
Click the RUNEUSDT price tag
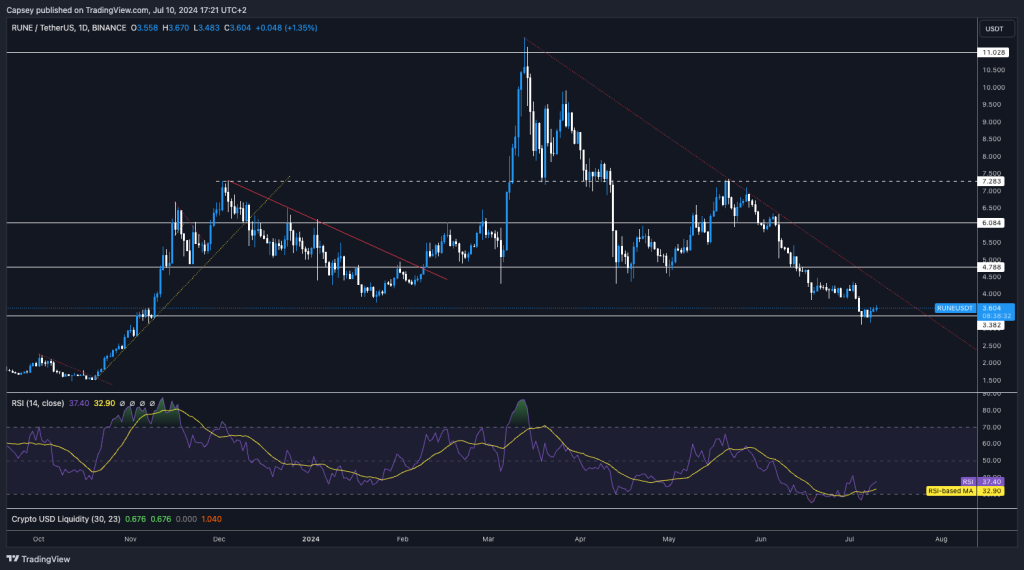pyautogui.click(x=956, y=308)
